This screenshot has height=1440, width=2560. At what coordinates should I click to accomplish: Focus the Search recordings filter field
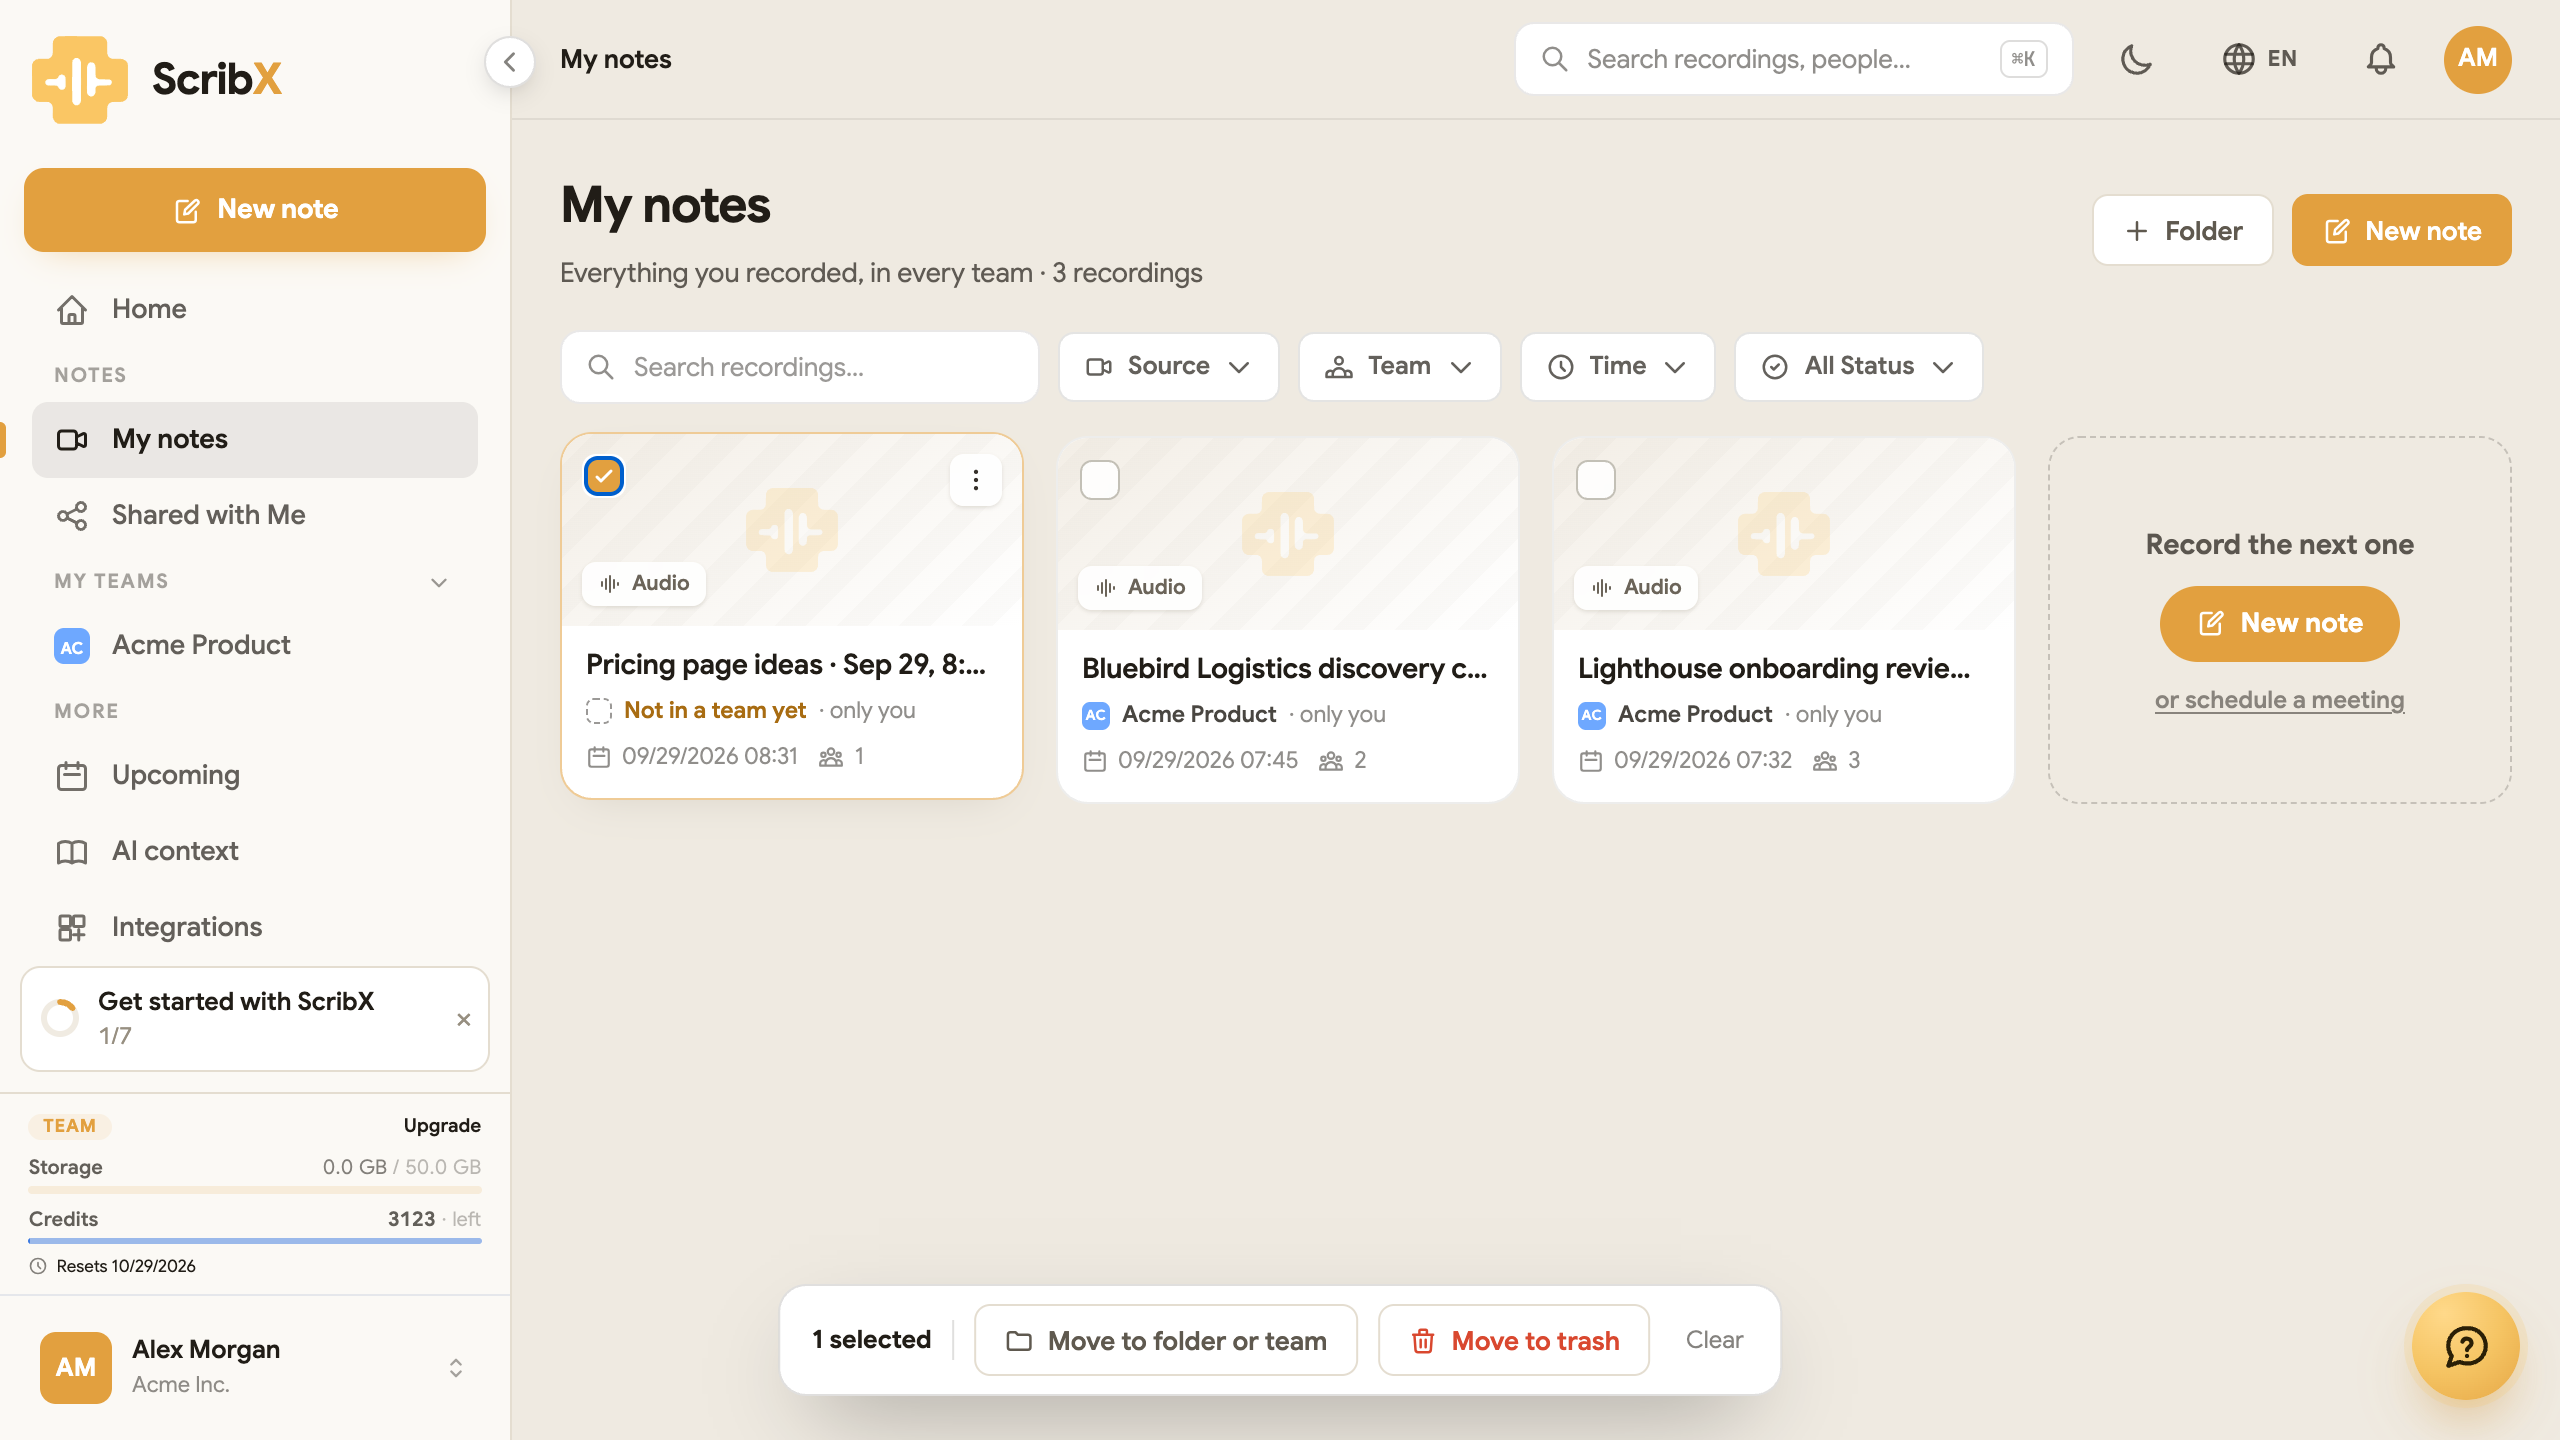[x=800, y=367]
